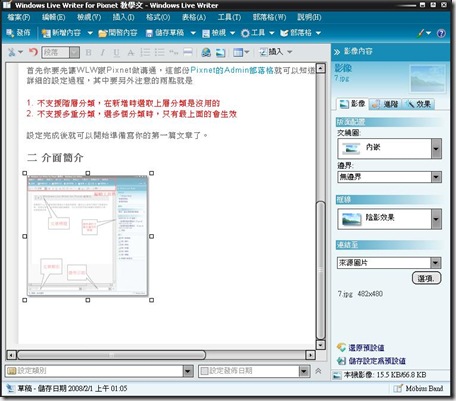Open the 表格(A) menu
This screenshot has height=401, width=456.
tap(194, 17)
